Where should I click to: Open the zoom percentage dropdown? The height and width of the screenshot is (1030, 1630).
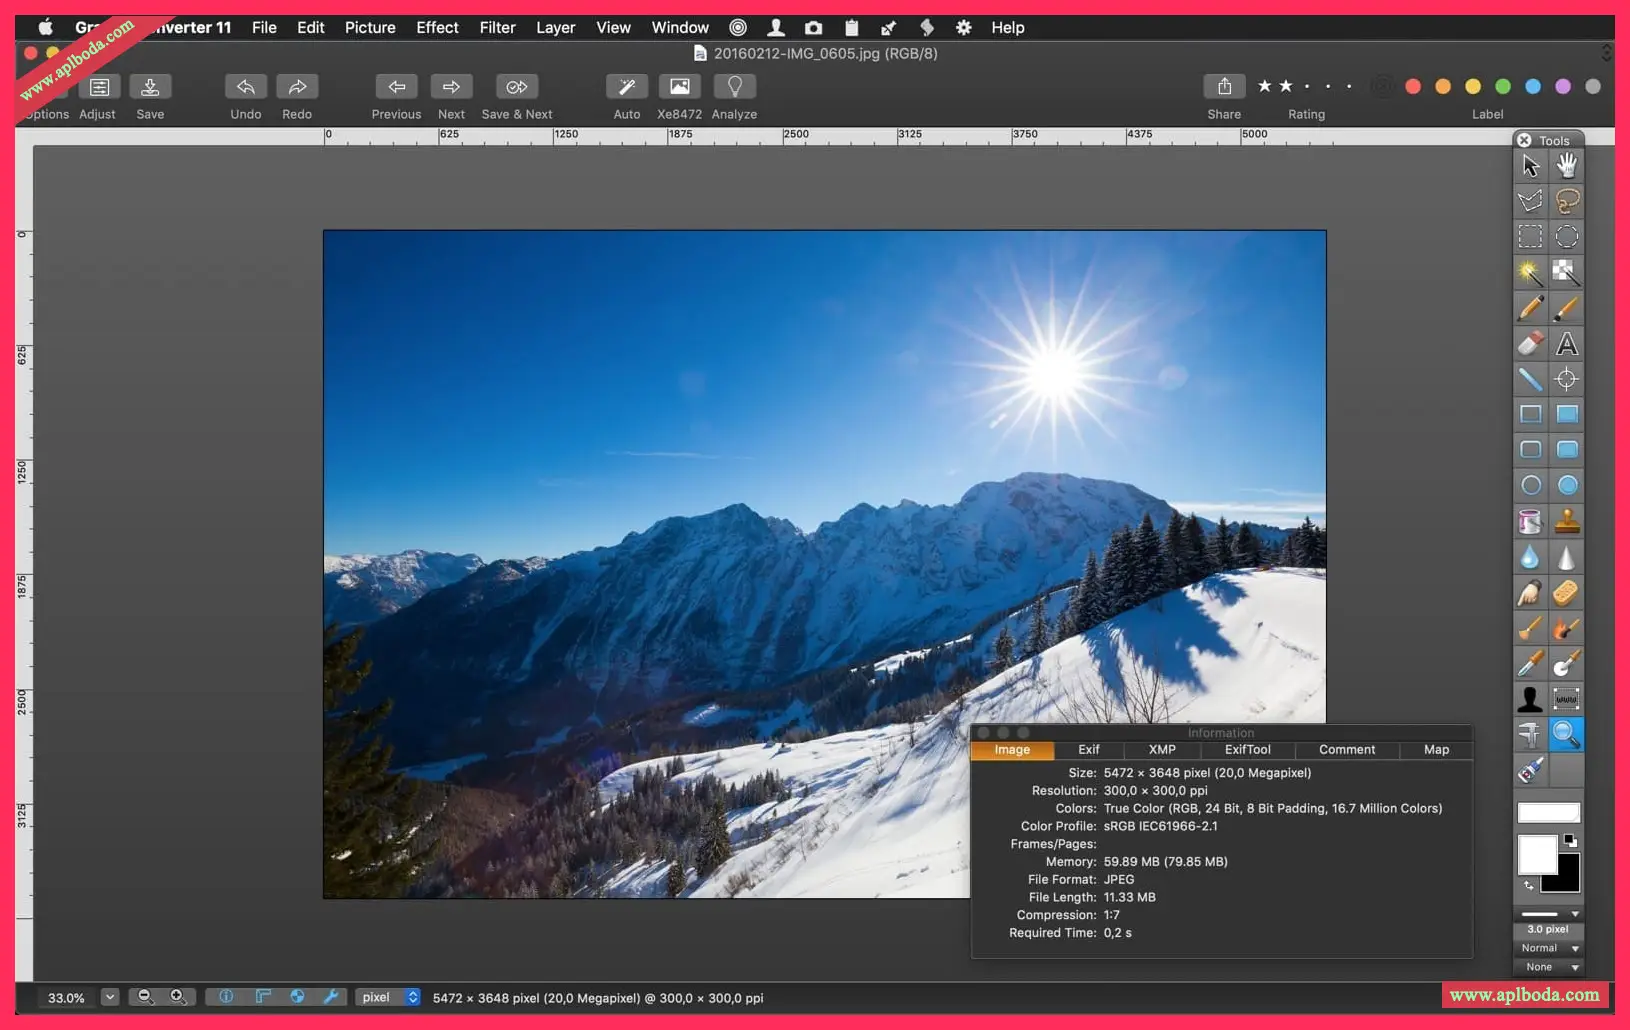[x=110, y=997]
